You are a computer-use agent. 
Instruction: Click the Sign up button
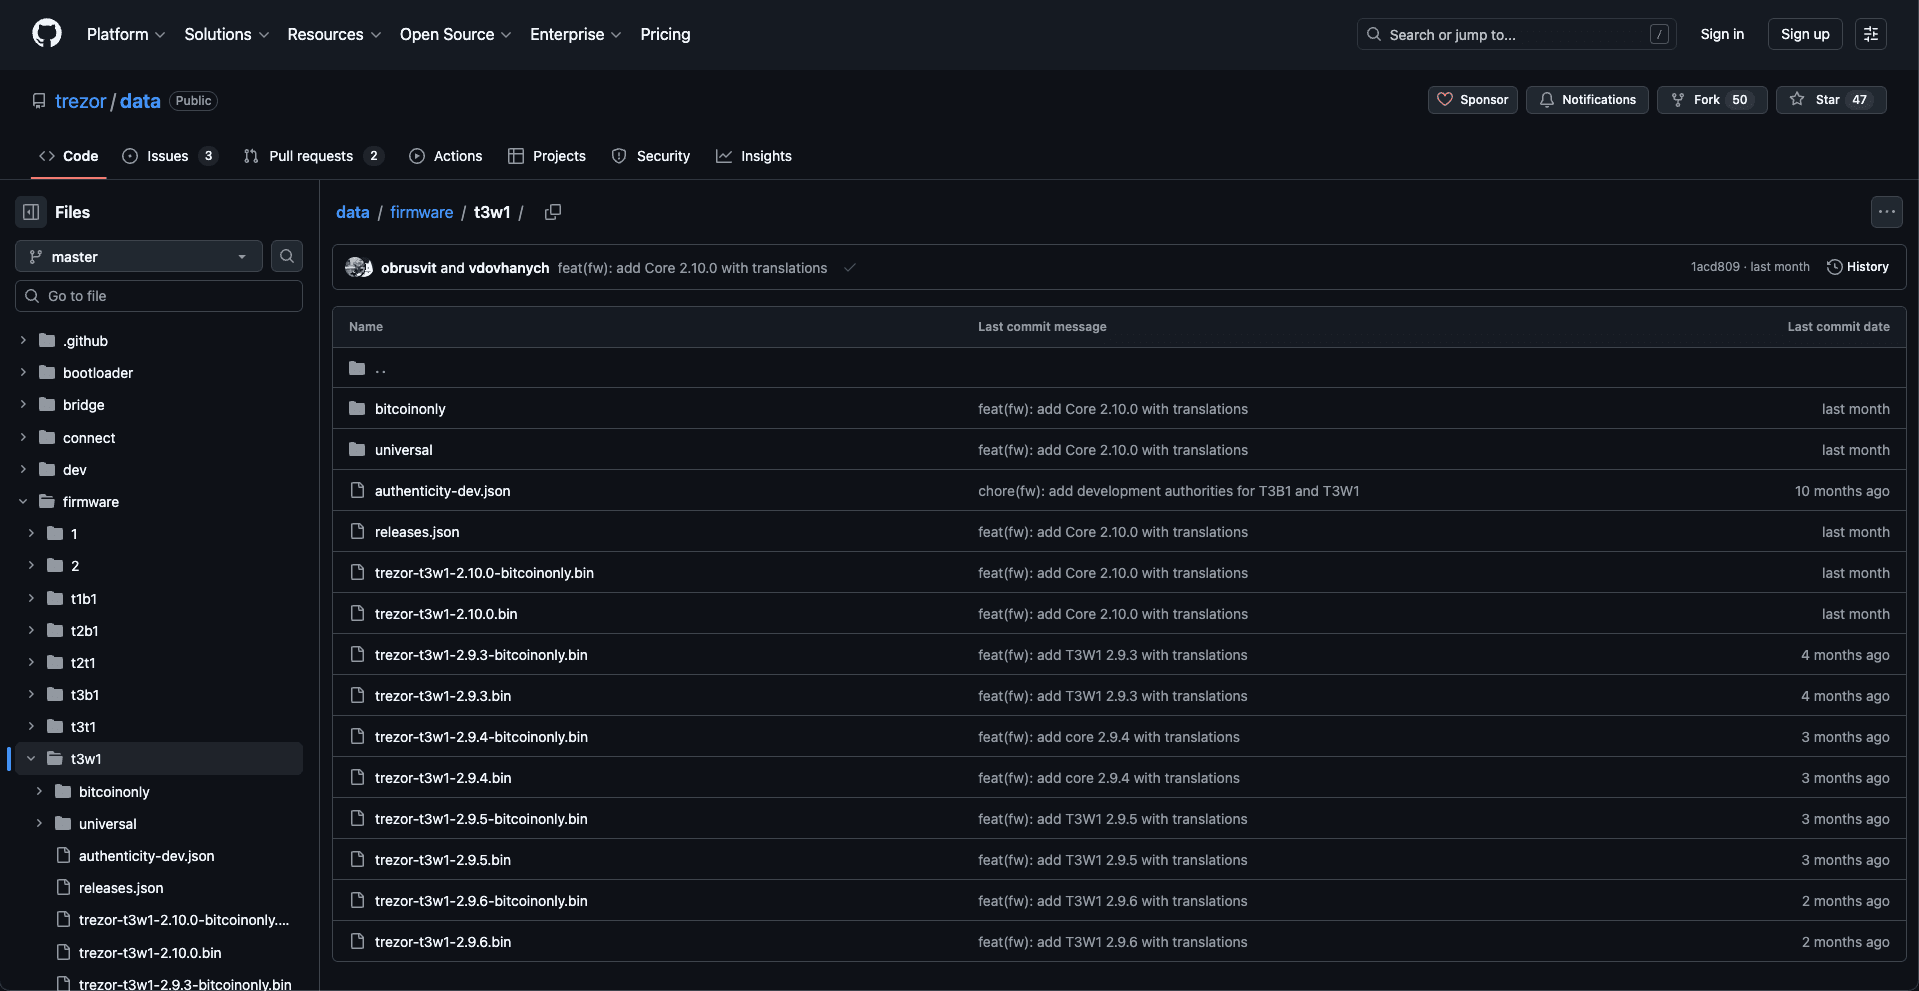(x=1803, y=33)
